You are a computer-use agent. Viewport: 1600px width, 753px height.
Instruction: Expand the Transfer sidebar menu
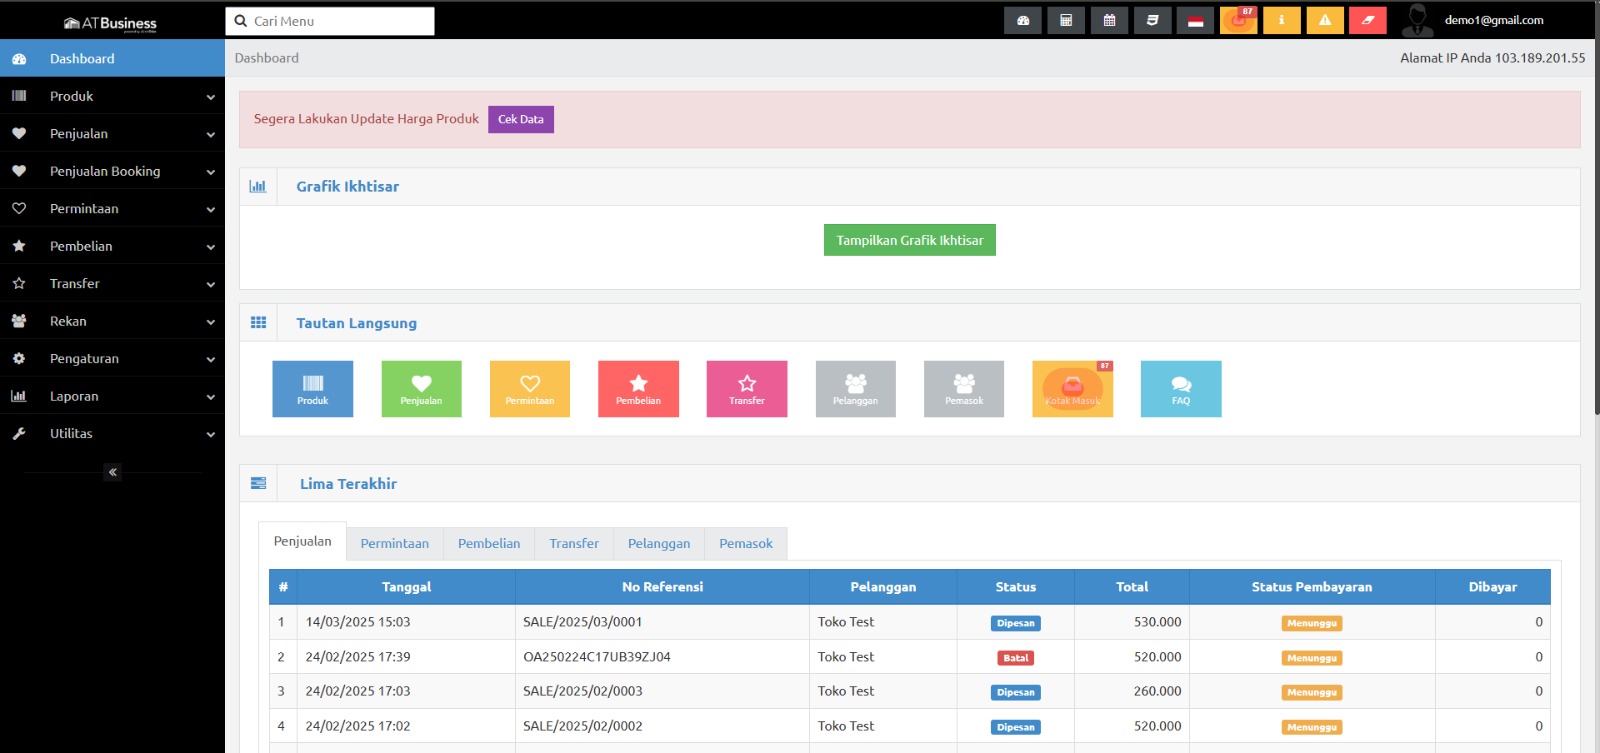[x=112, y=284]
